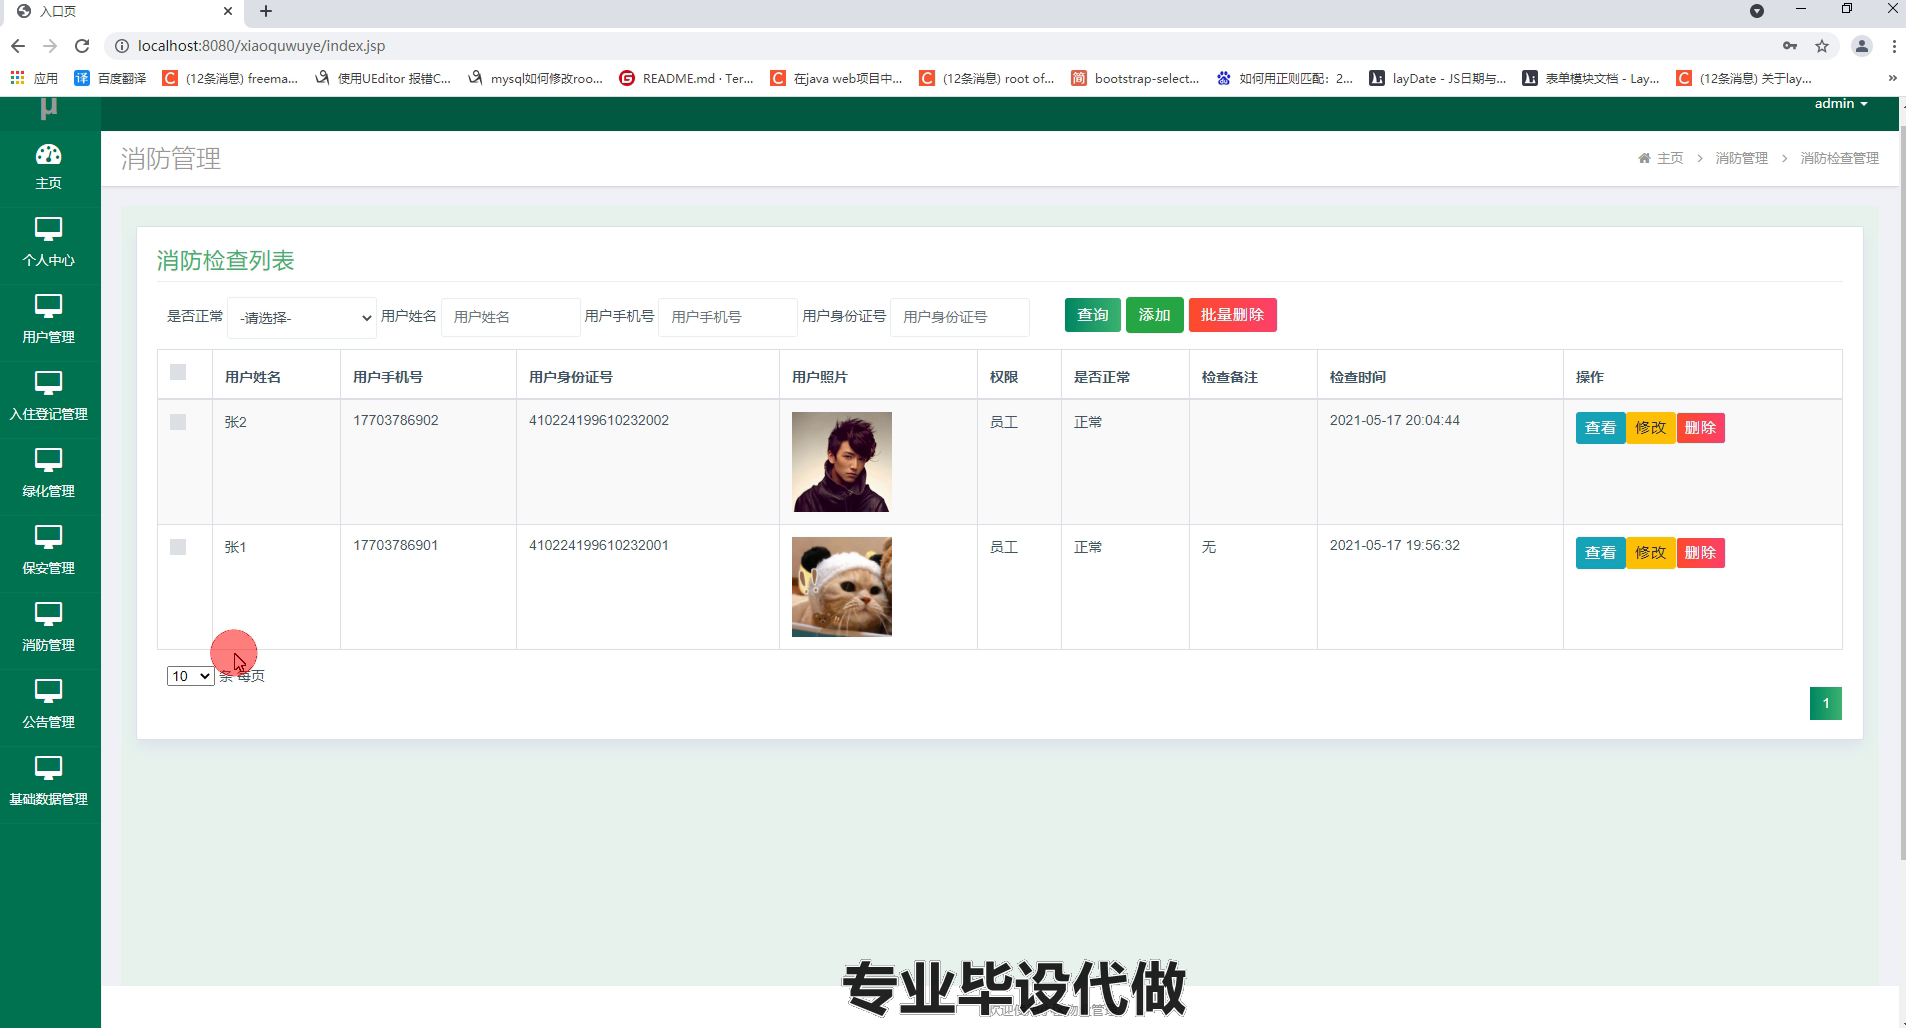Click 主页 breadcrumb link
This screenshot has height=1028, width=1906.
coord(1661,158)
